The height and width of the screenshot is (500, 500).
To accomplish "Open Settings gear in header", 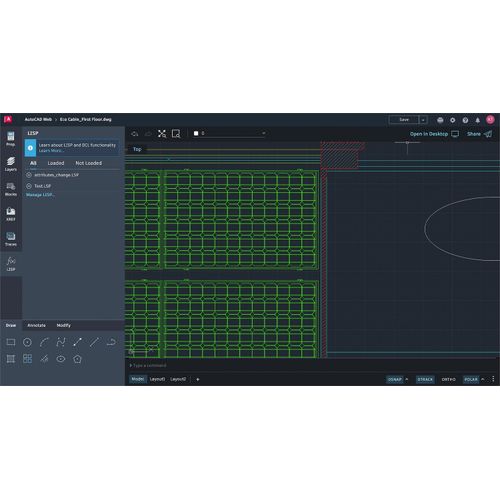I will [x=453, y=120].
